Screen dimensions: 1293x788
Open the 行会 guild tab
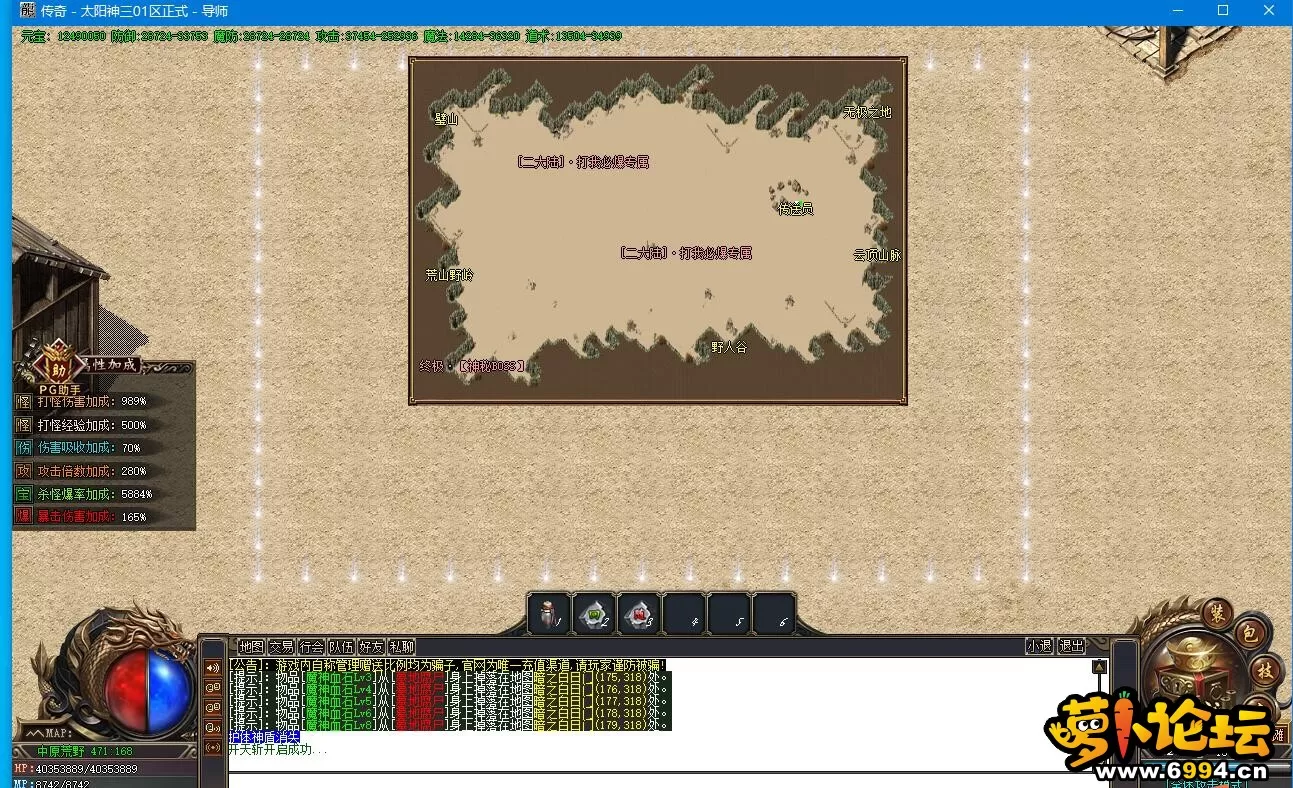[x=311, y=647]
